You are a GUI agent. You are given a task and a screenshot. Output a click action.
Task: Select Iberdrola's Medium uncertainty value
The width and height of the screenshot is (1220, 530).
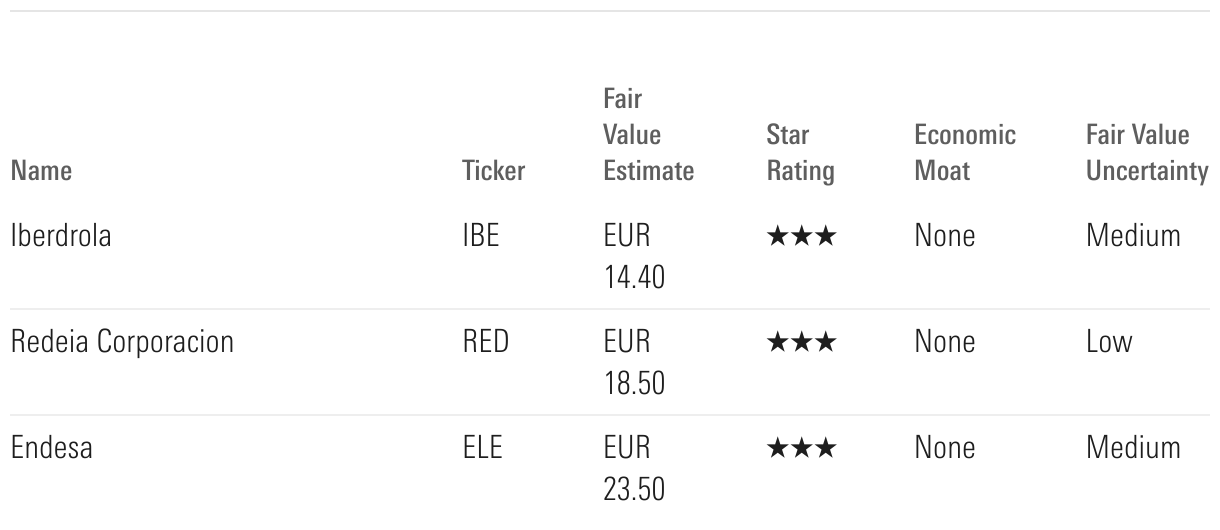click(1133, 237)
